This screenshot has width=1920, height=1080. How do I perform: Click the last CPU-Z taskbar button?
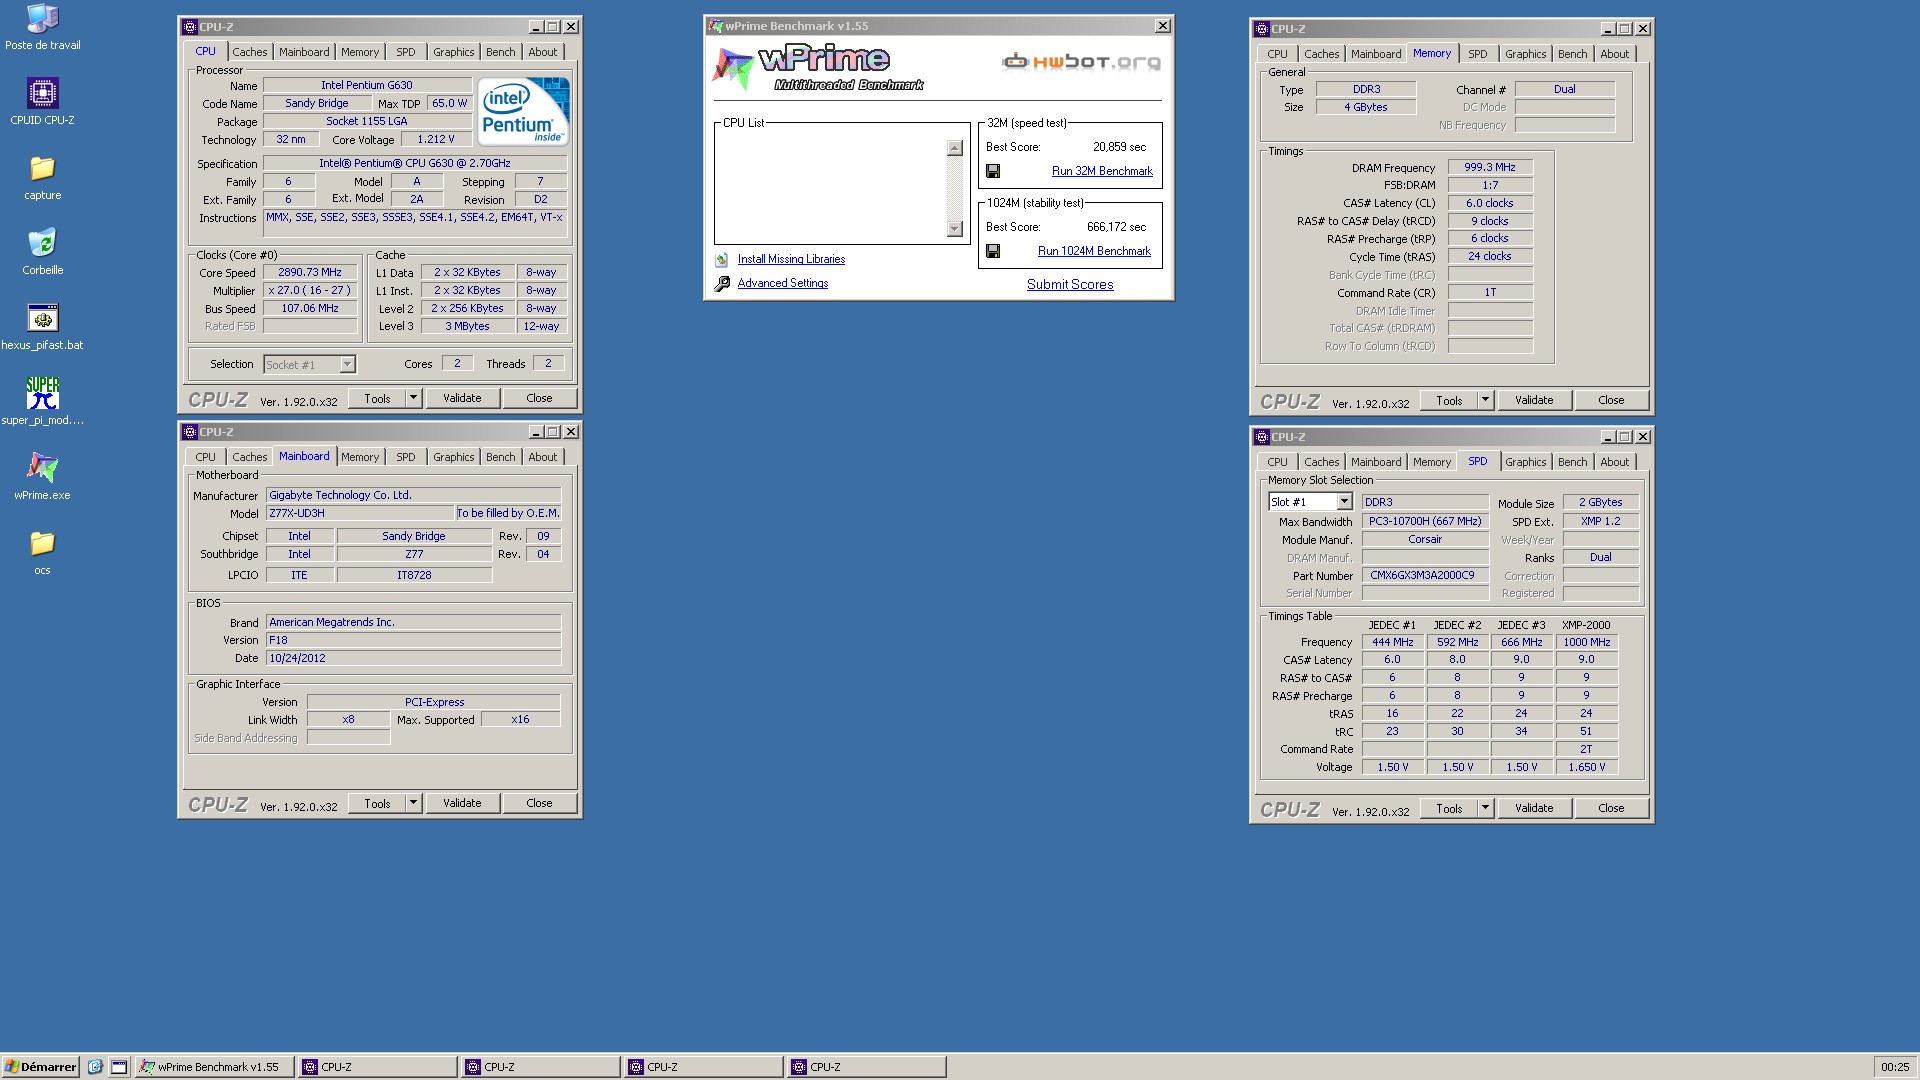click(866, 1067)
